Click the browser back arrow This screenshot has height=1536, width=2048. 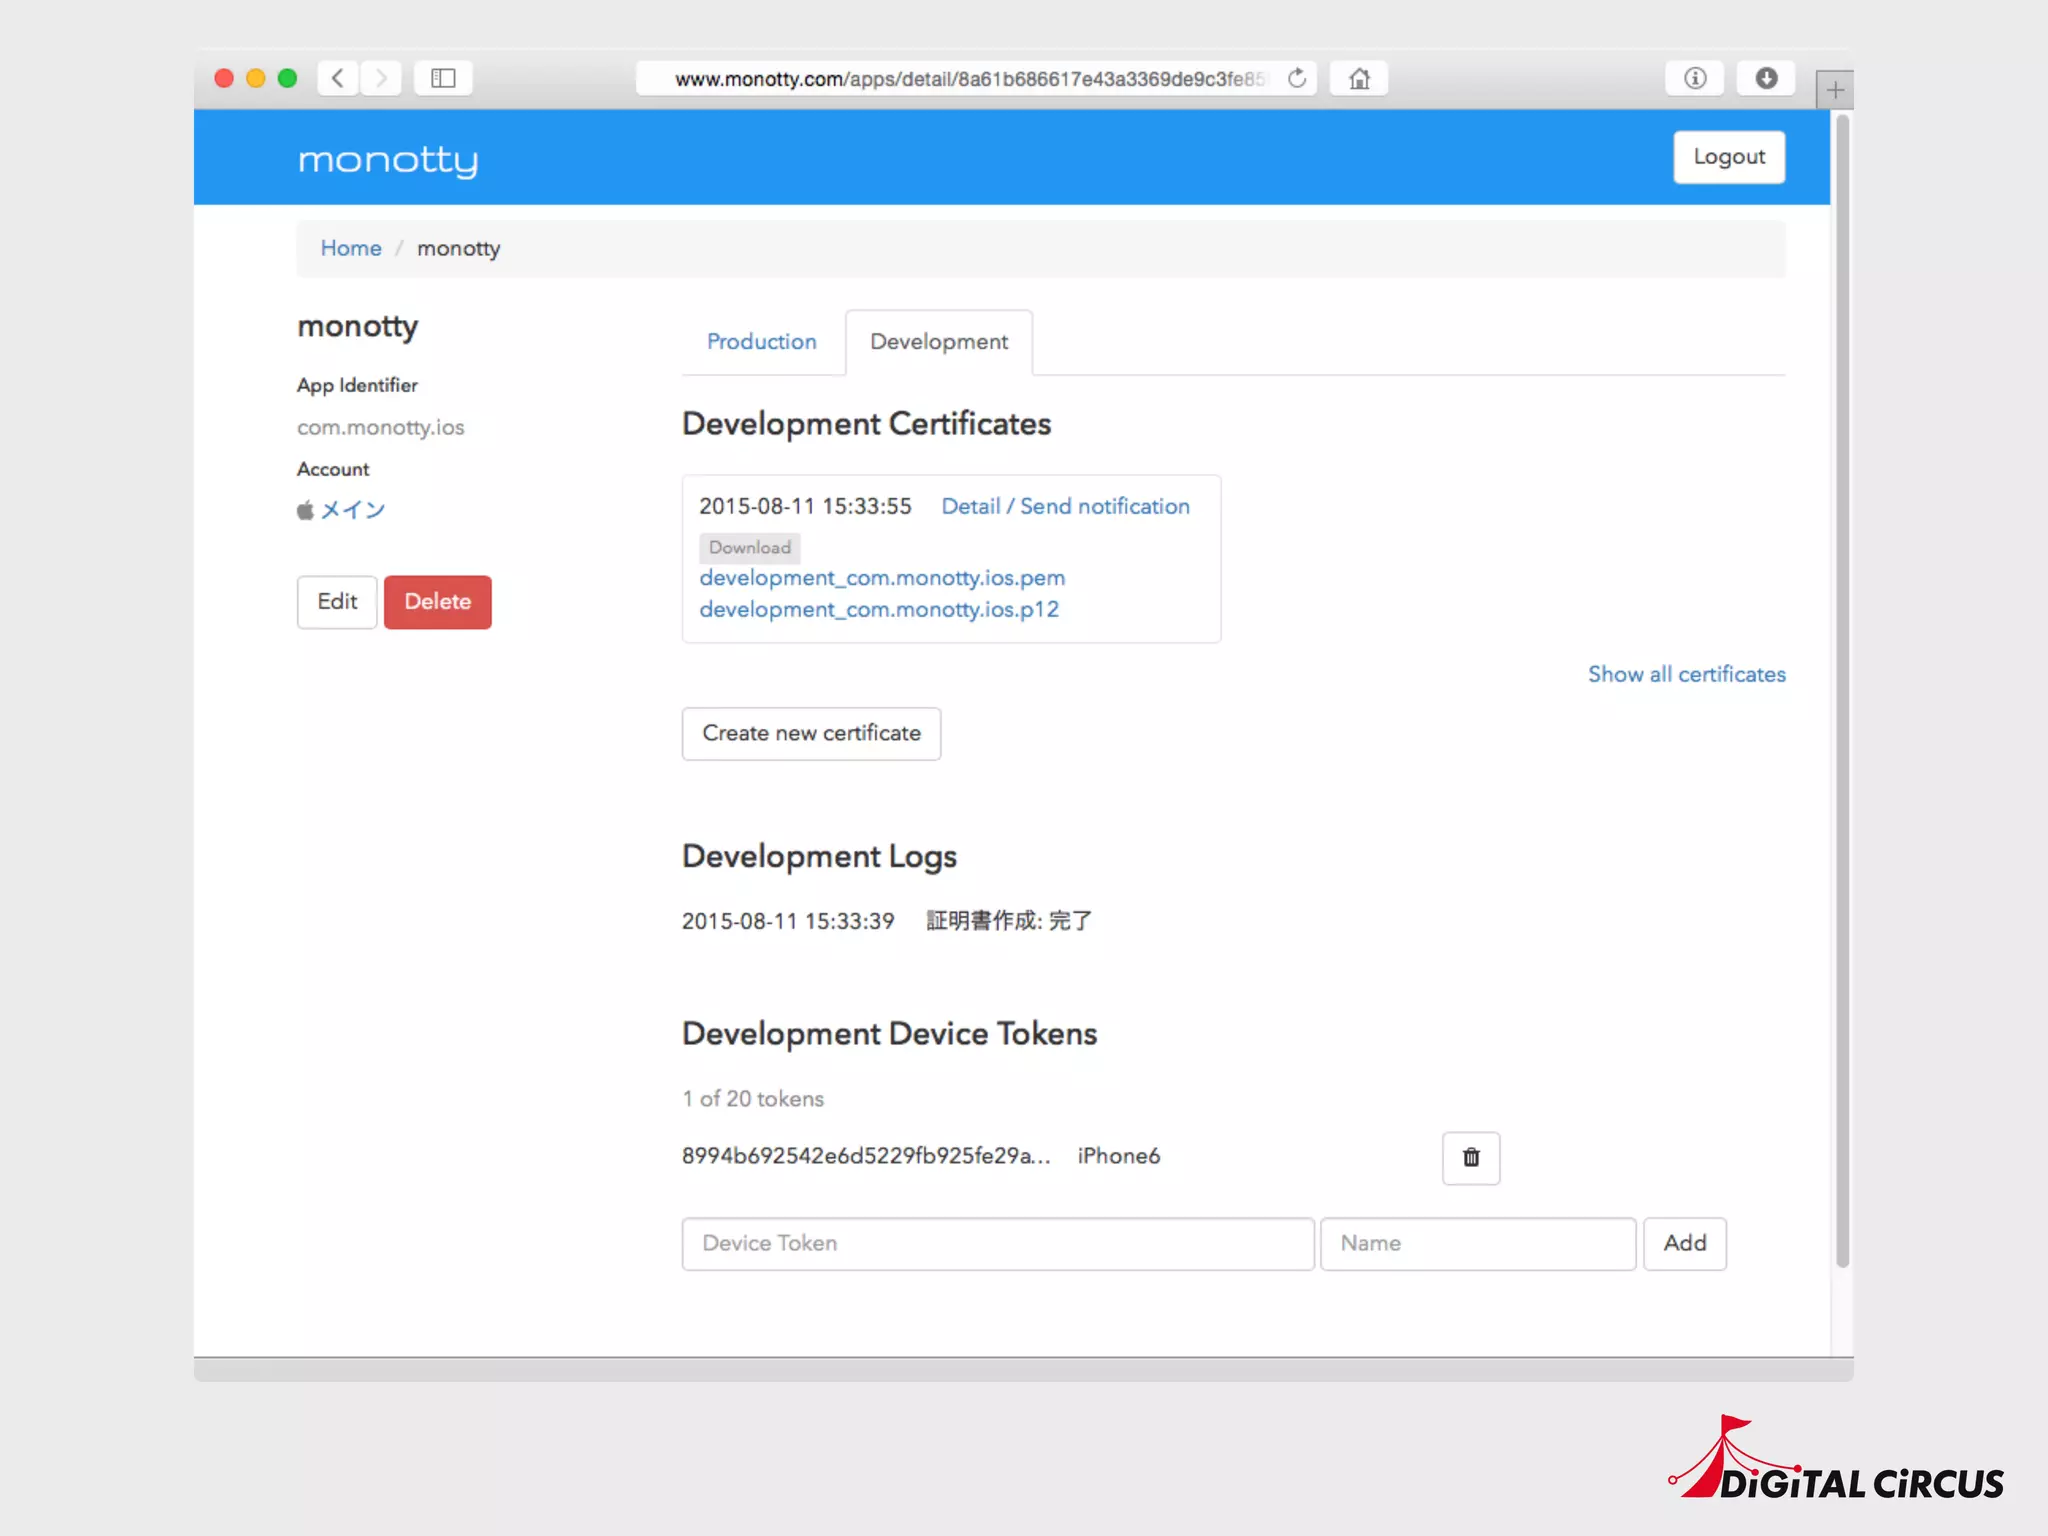pyautogui.click(x=338, y=78)
